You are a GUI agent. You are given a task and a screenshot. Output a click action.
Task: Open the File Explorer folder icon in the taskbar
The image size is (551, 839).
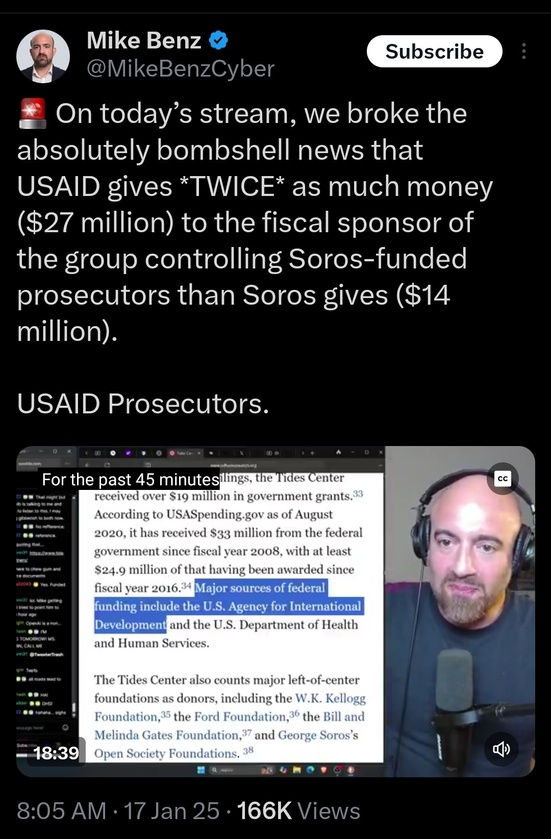click(297, 770)
